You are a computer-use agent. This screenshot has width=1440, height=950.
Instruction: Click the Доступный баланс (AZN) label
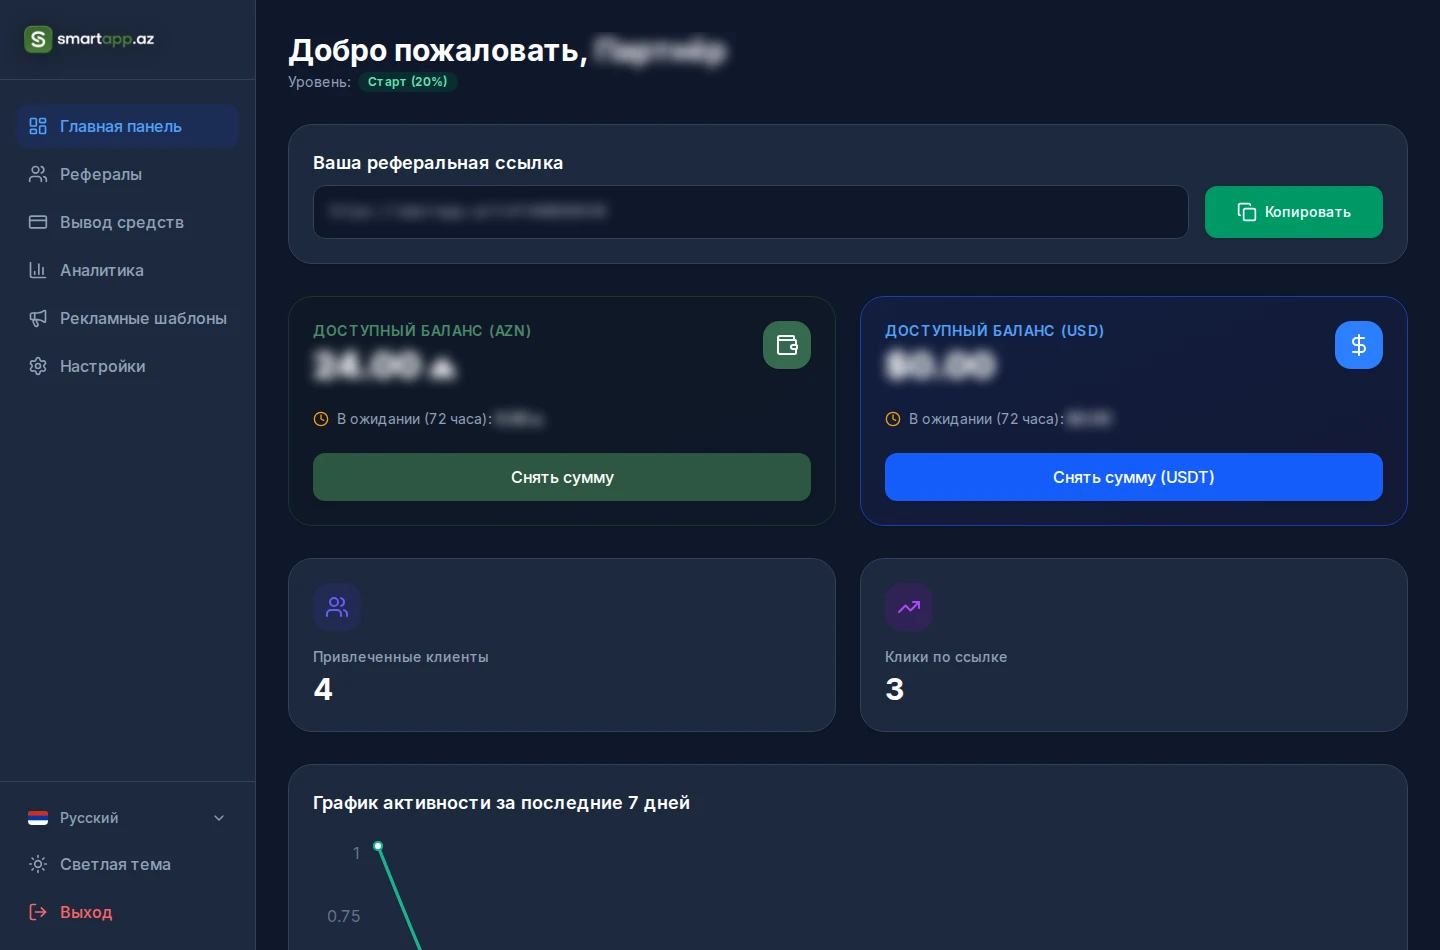422,331
